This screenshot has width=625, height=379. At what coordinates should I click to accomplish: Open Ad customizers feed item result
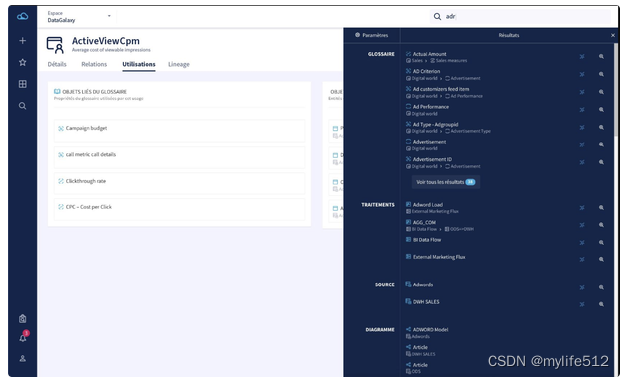[441, 89]
